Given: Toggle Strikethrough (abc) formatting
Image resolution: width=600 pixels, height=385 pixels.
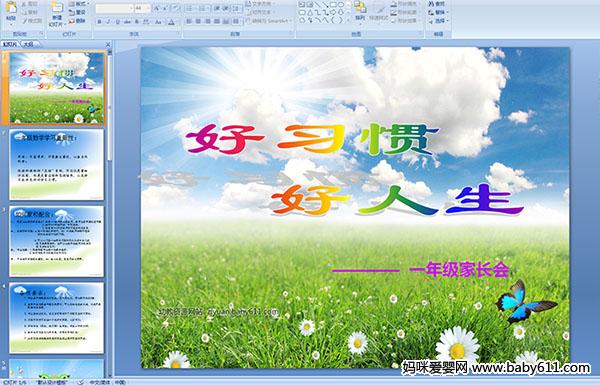Looking at the screenshot, I should 126,22.
